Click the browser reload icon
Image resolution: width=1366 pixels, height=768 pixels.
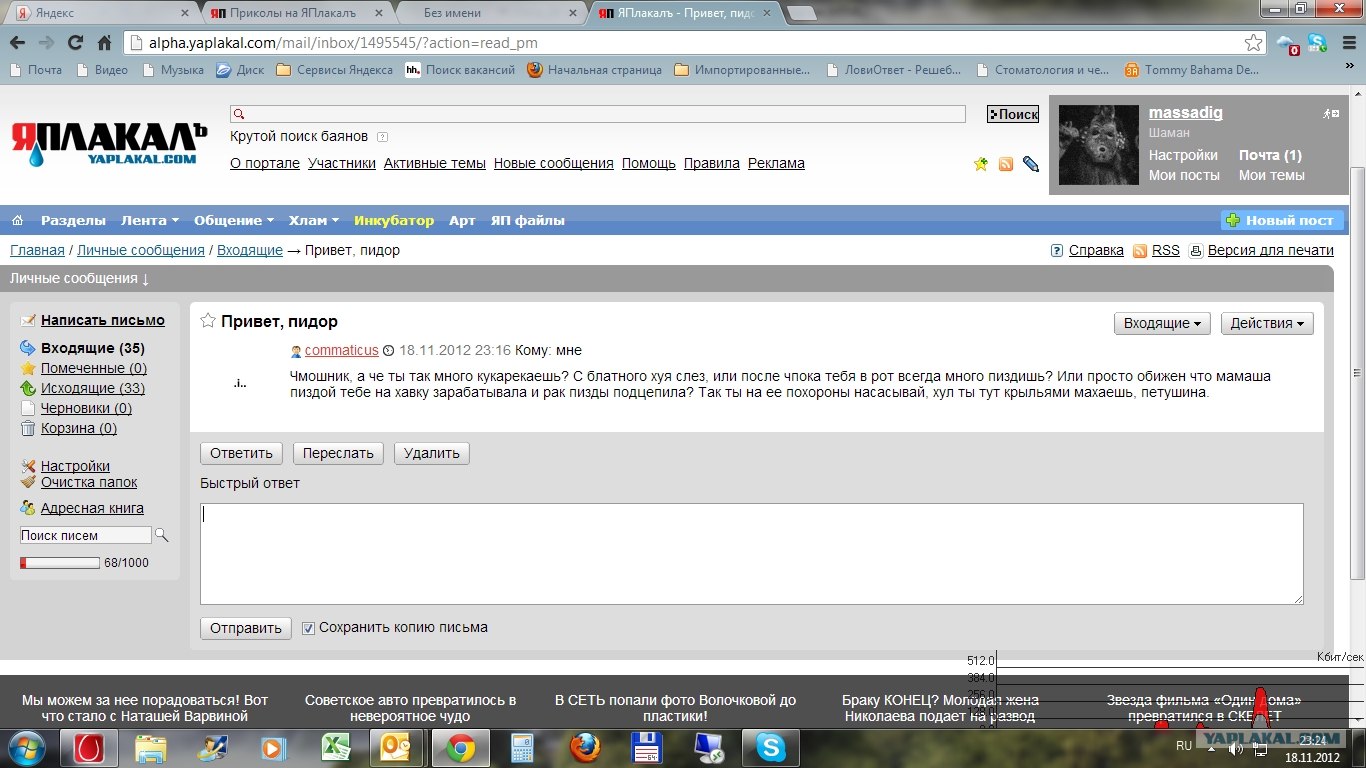(x=75, y=43)
